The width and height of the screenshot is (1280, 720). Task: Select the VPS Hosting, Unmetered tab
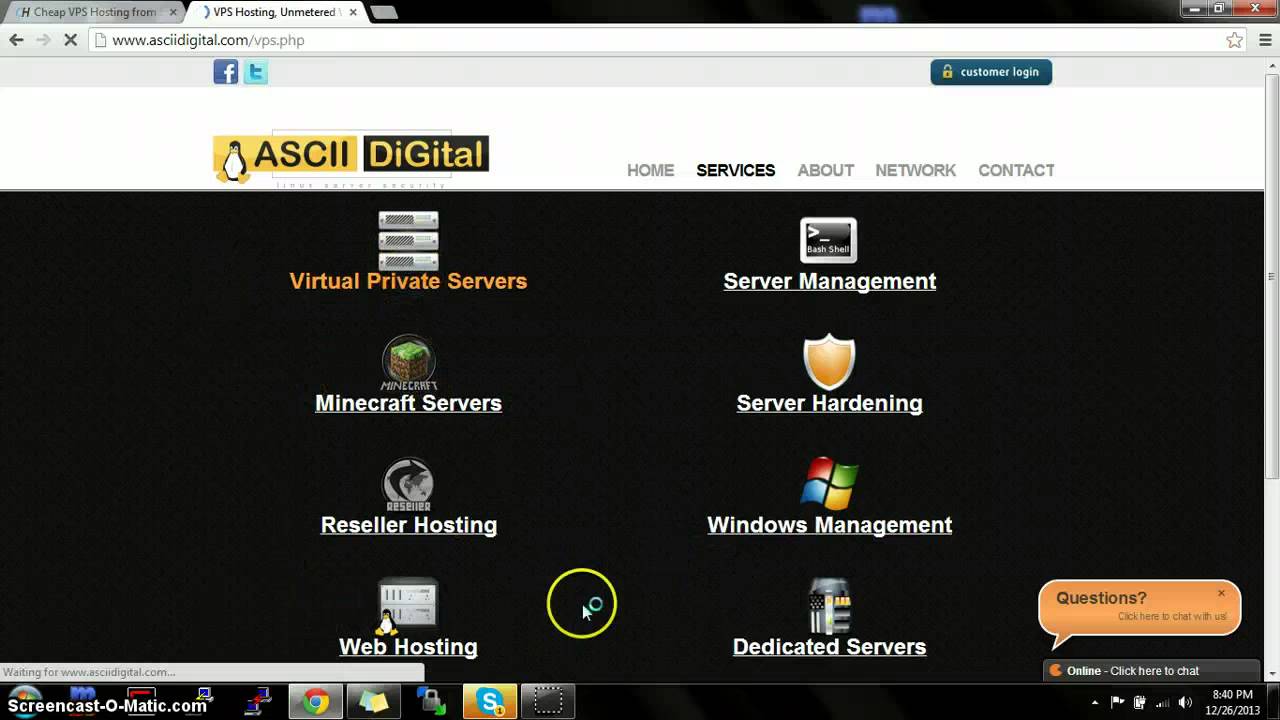pyautogui.click(x=275, y=12)
